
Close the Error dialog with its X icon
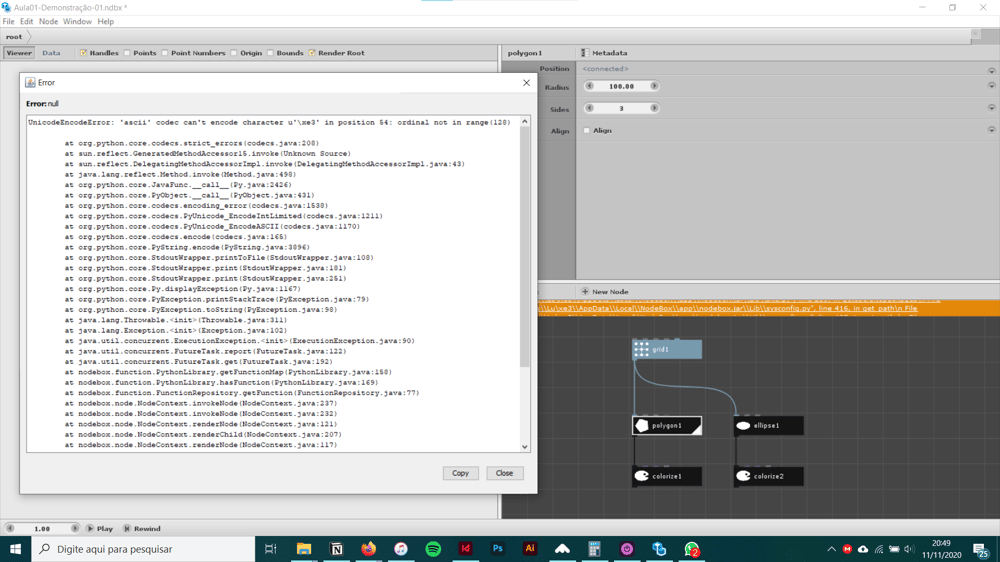(x=526, y=82)
